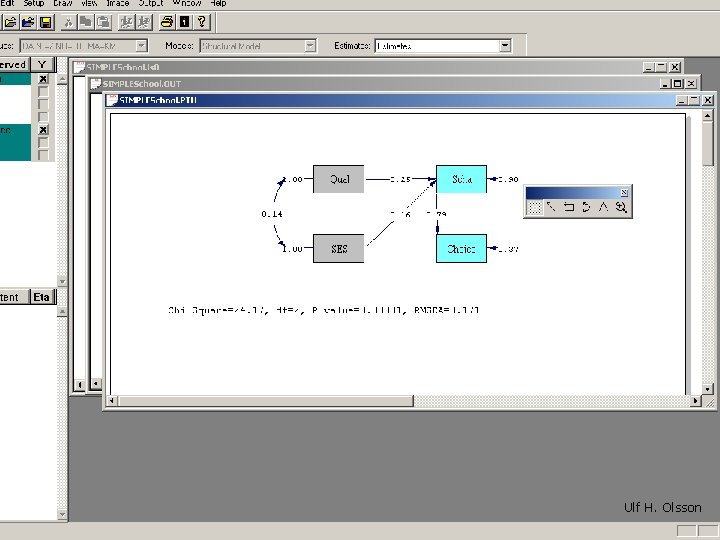Viewport: 720px width, 540px height.
Task: Select the magnifier zoom tool in palette
Action: click(621, 207)
